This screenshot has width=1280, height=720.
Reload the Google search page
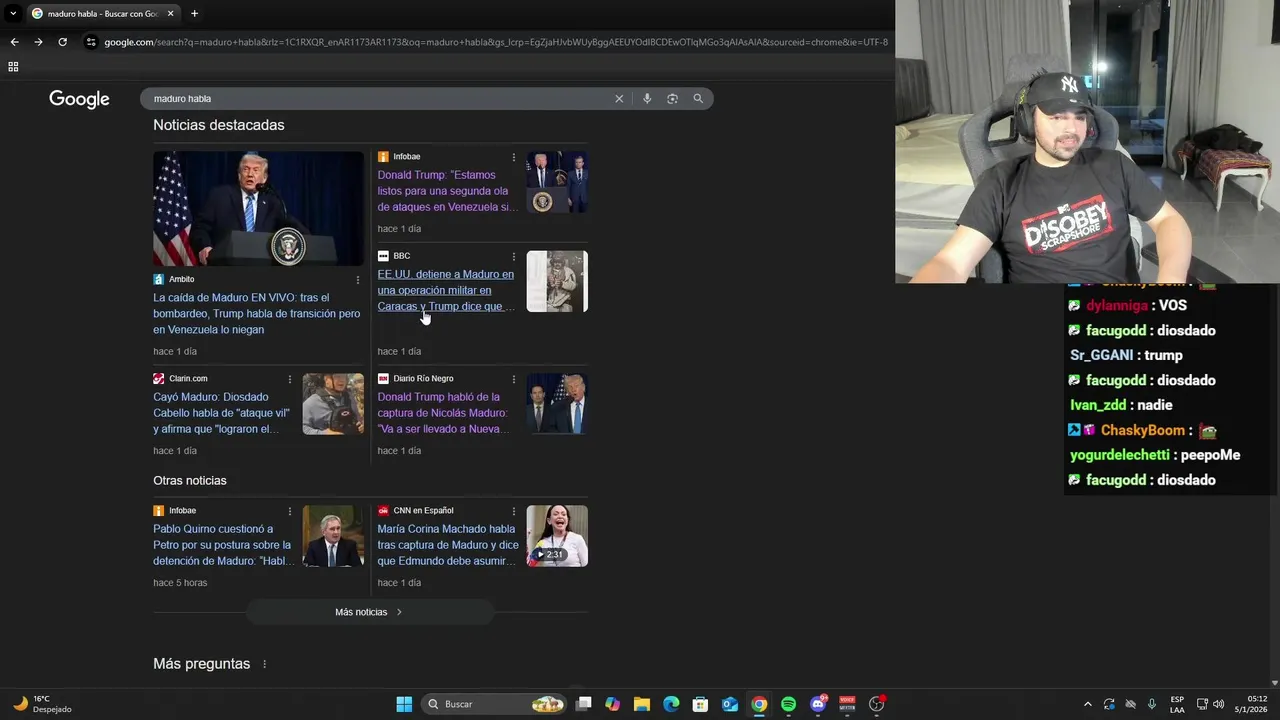[62, 42]
